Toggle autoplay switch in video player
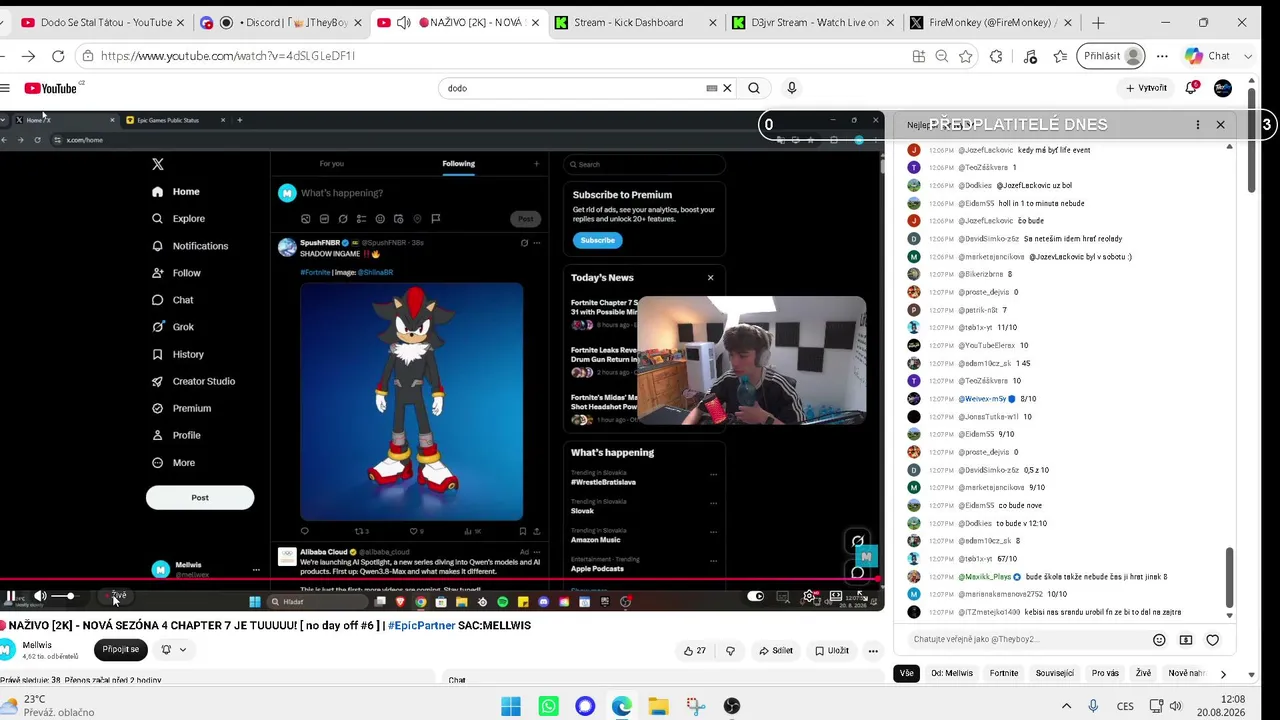Viewport: 1280px width, 720px height. coord(755,597)
